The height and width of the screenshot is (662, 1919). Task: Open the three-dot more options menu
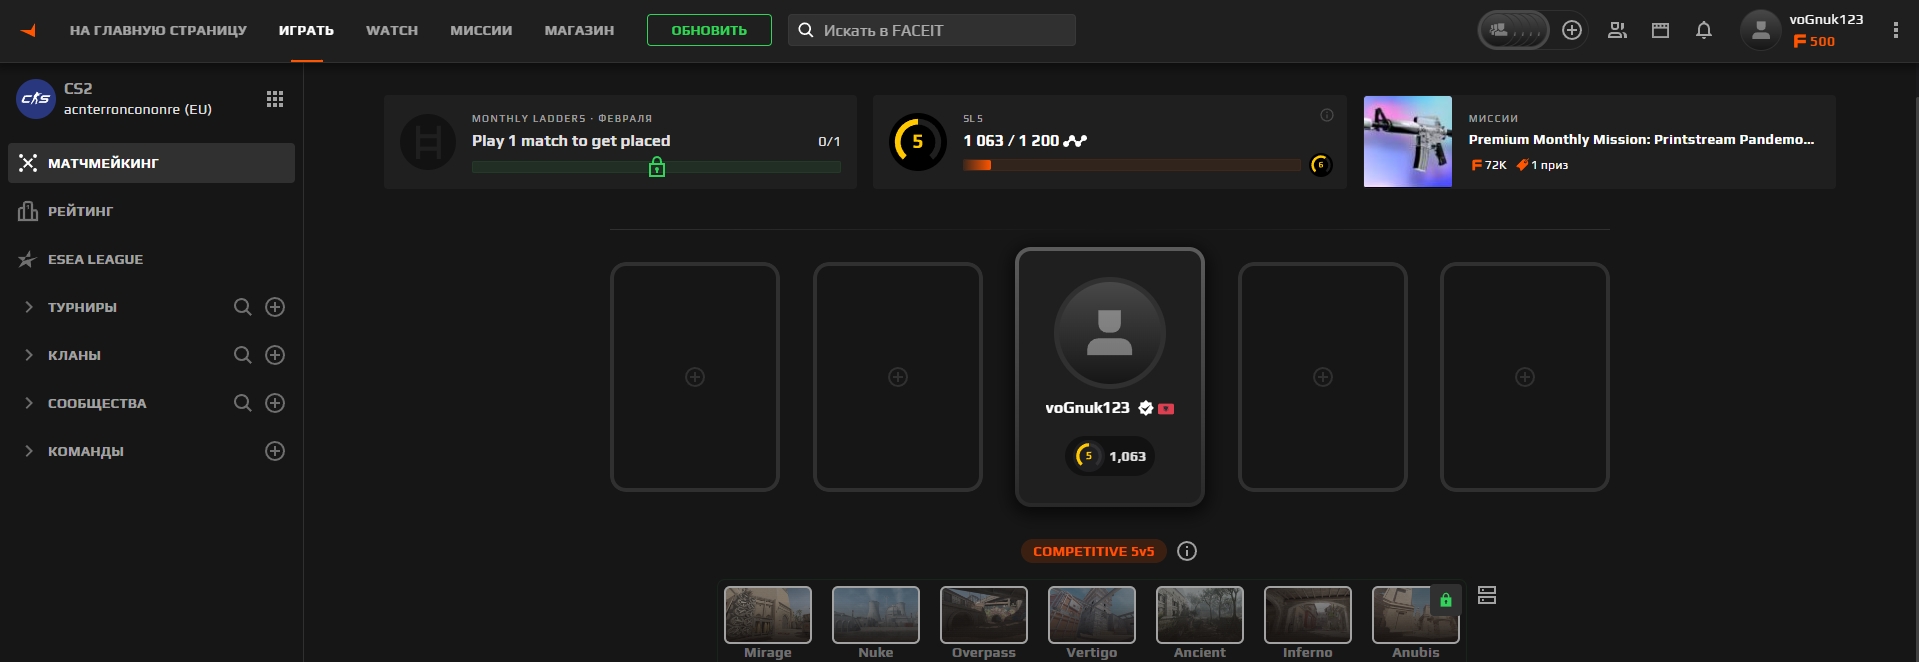click(1895, 30)
